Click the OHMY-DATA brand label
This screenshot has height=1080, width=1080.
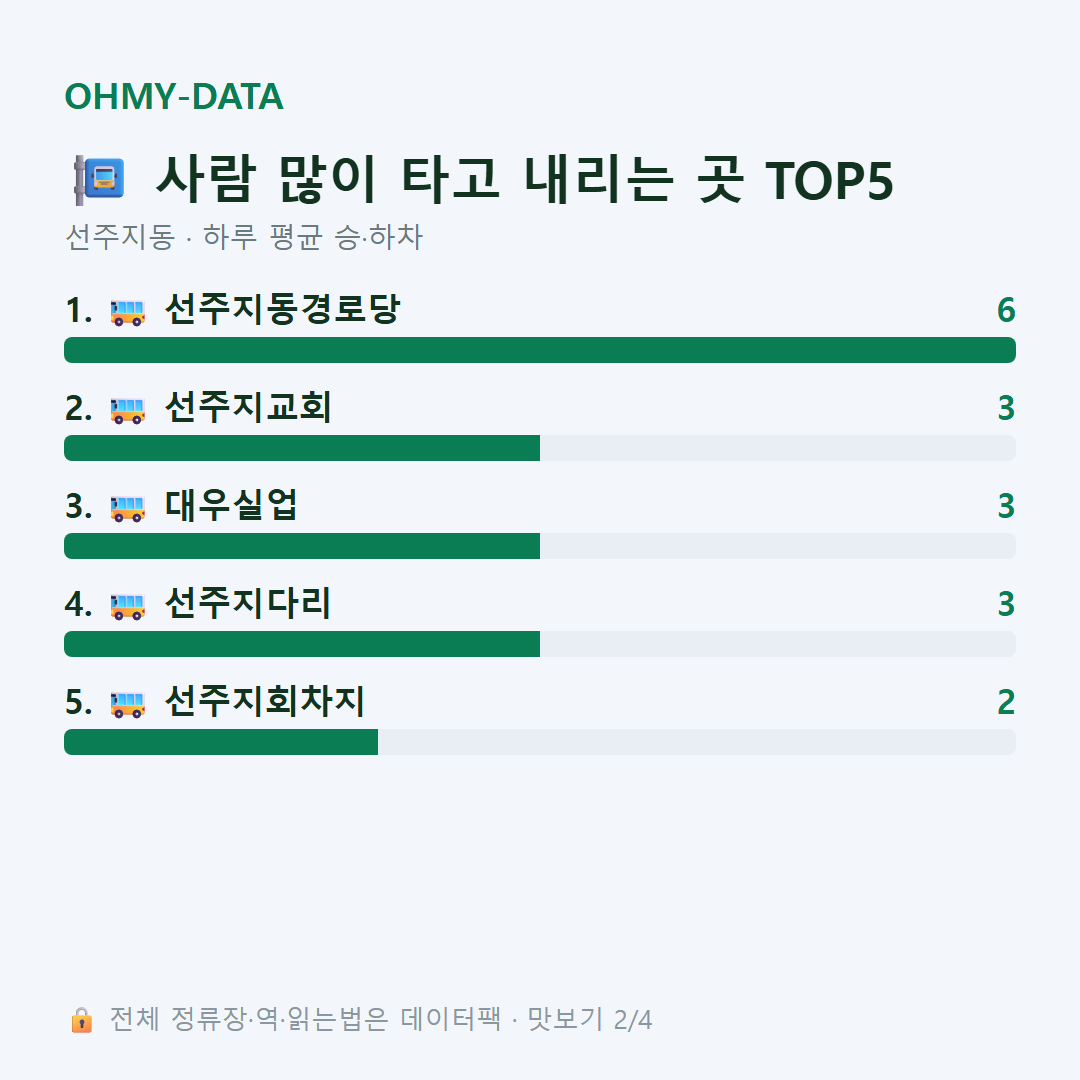click(x=174, y=96)
